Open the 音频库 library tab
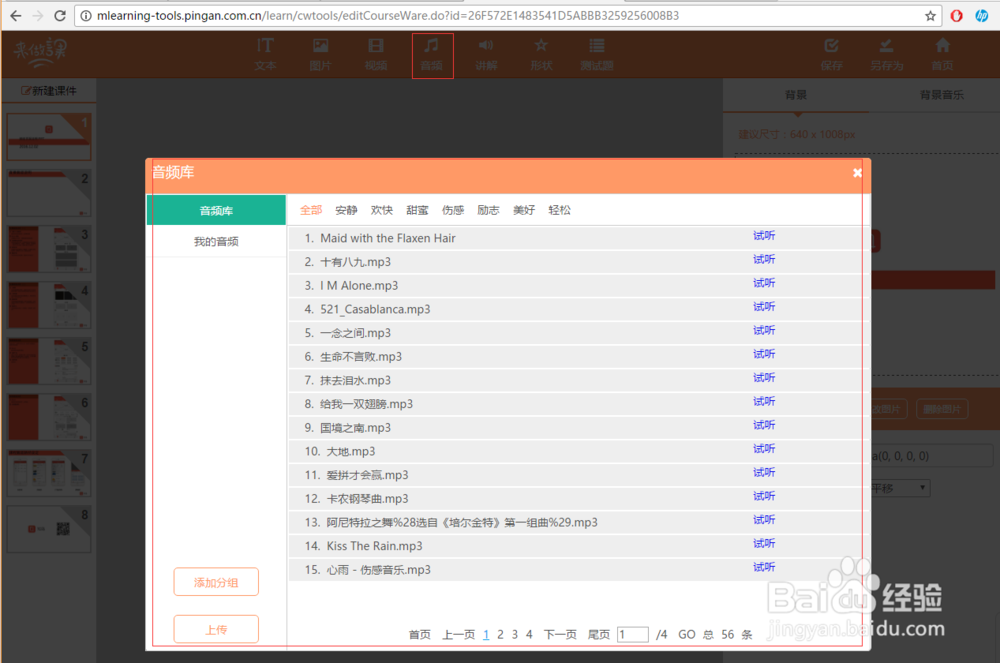The height and width of the screenshot is (663, 1000). pyautogui.click(x=216, y=210)
